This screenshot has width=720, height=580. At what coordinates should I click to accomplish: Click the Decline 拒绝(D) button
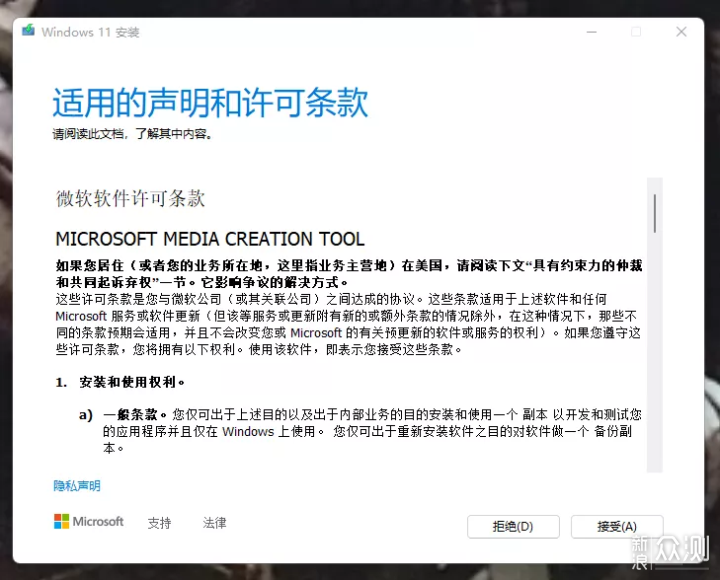click(x=513, y=526)
